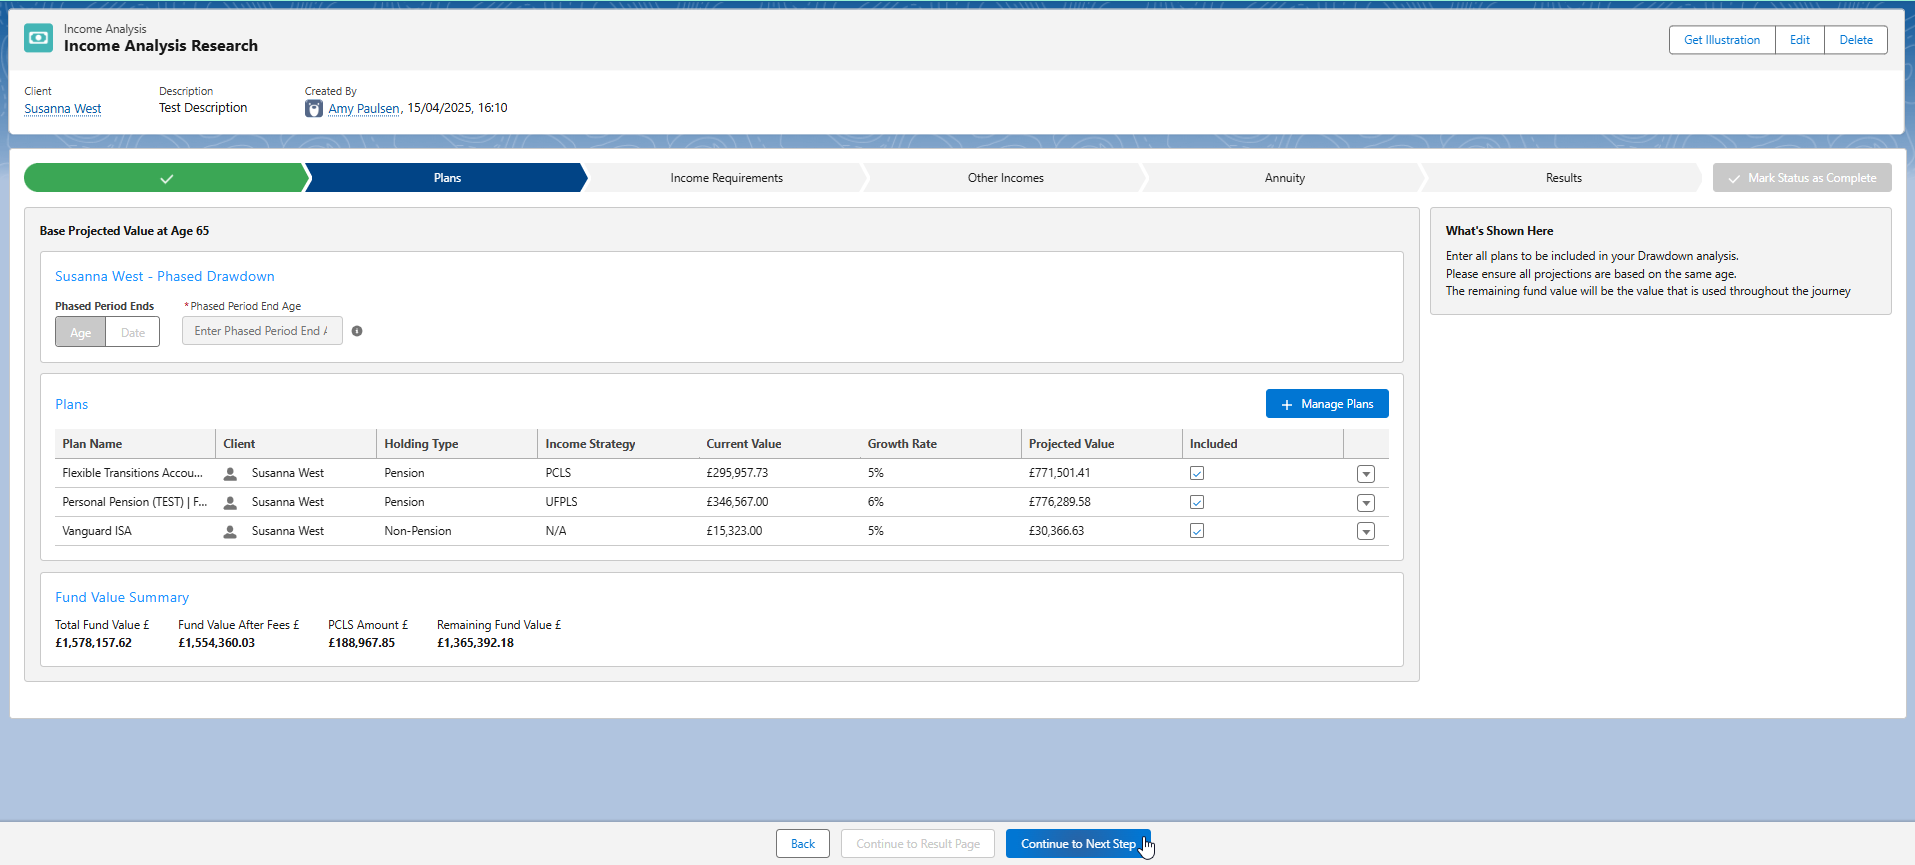Click the person icon in Personal Pension row
Viewport: 1915px width, 865px height.
(230, 503)
